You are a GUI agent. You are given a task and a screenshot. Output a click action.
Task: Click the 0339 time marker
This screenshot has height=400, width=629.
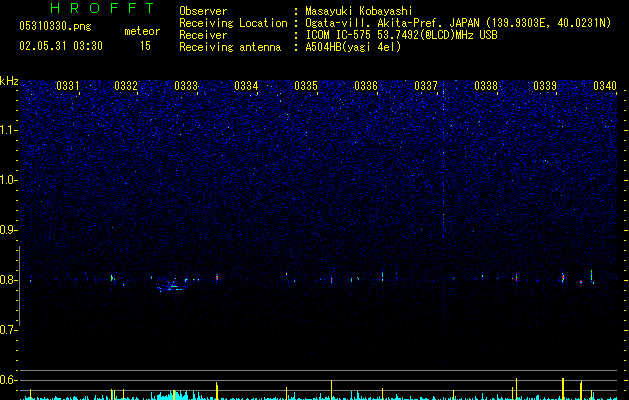(545, 86)
